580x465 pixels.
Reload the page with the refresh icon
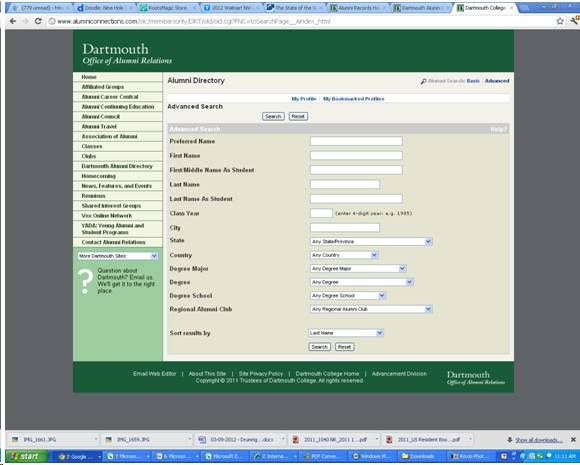click(38, 21)
